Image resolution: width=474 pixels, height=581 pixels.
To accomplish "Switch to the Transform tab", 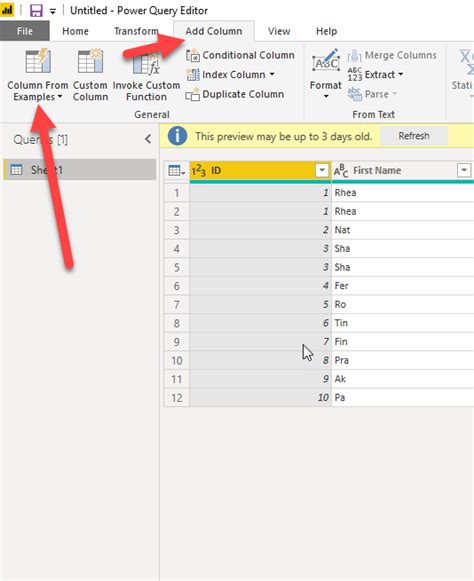I will 136,31.
